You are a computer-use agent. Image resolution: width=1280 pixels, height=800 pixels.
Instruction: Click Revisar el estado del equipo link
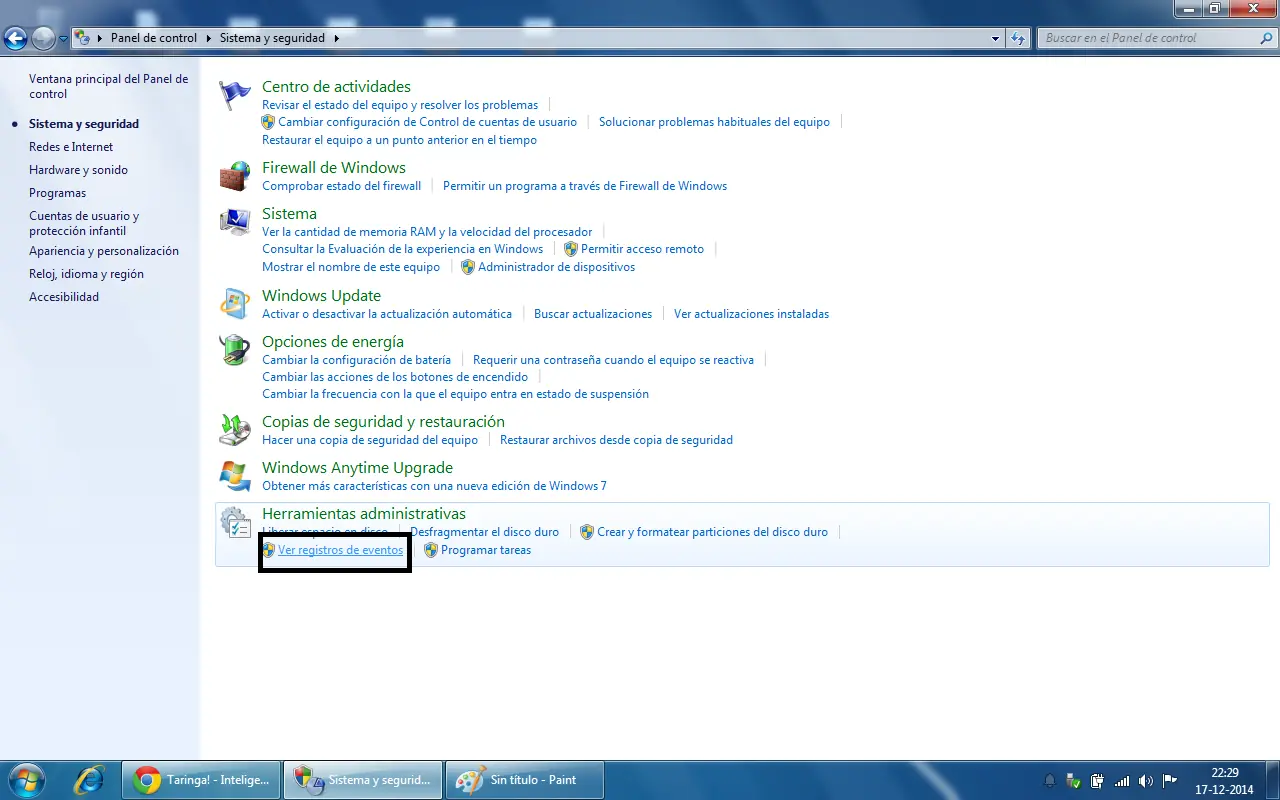[400, 105]
